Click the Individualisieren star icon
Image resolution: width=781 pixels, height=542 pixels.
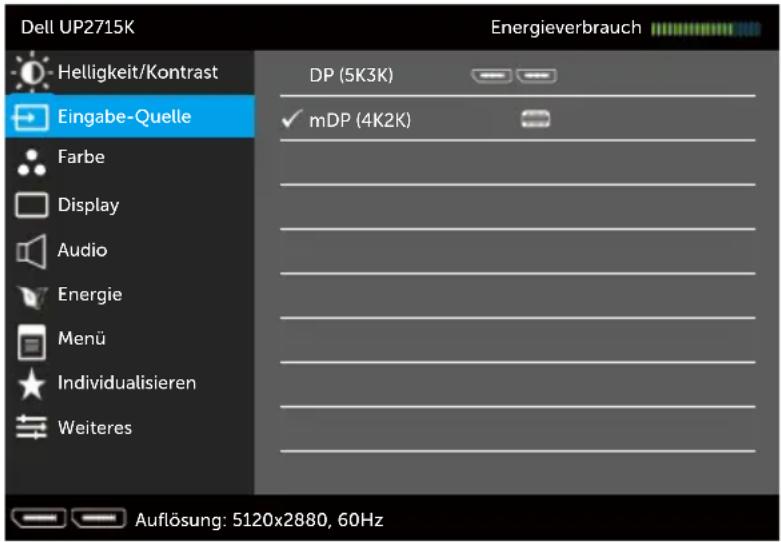(x=31, y=384)
